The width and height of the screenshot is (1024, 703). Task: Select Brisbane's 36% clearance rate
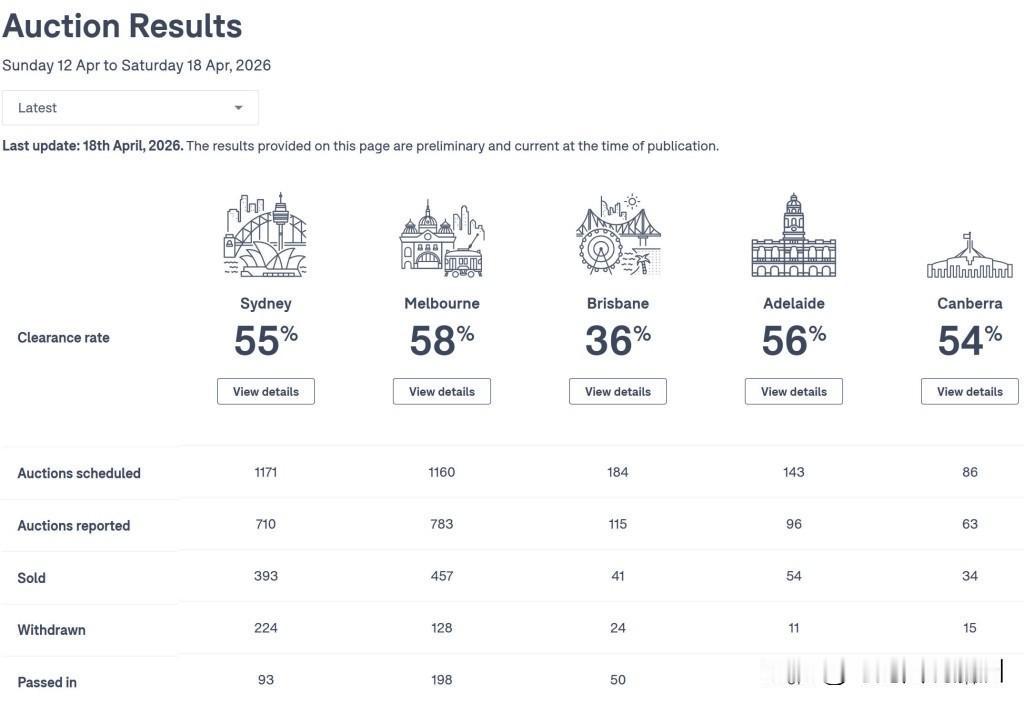coord(617,340)
